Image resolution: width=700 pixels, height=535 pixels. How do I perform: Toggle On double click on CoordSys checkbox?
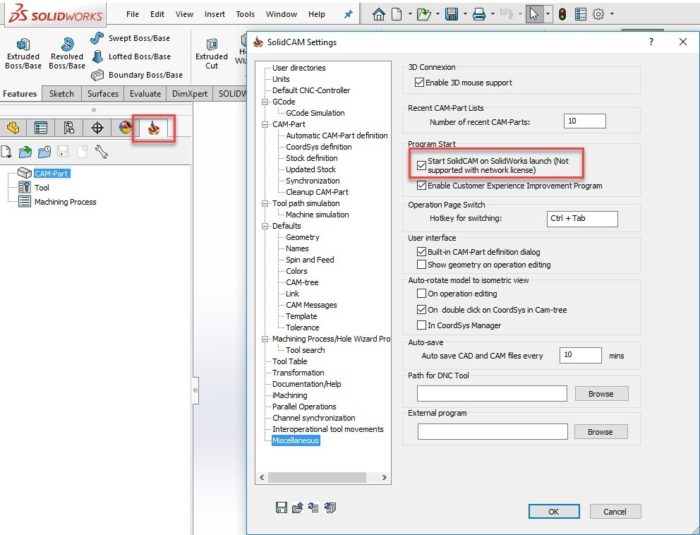(421, 309)
